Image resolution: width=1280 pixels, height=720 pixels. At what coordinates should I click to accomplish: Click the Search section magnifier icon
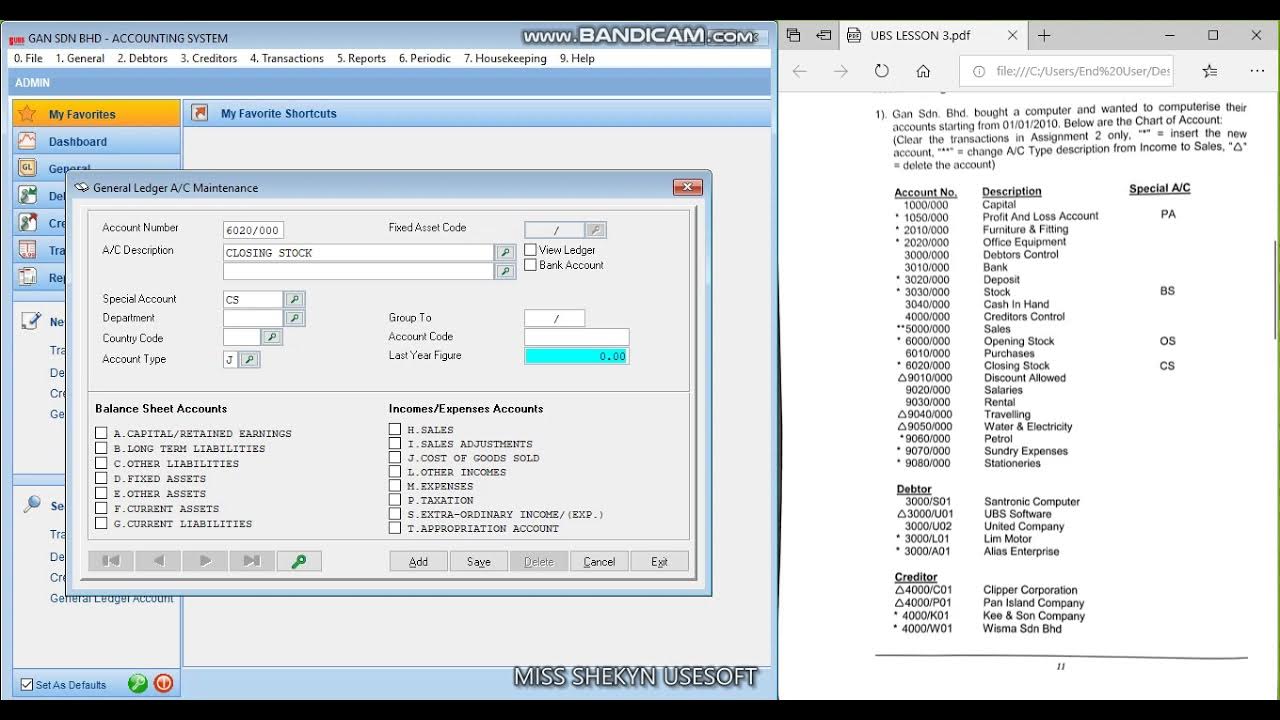[31, 504]
